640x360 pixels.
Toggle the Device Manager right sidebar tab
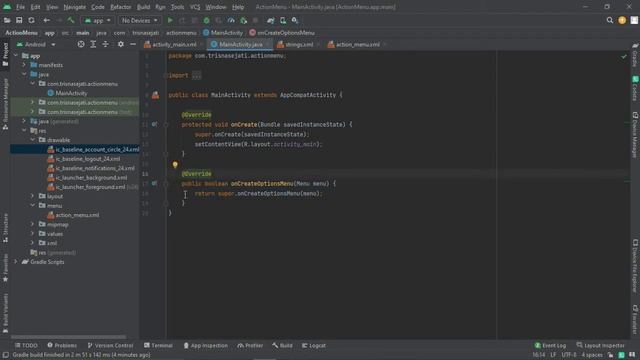[x=635, y=135]
